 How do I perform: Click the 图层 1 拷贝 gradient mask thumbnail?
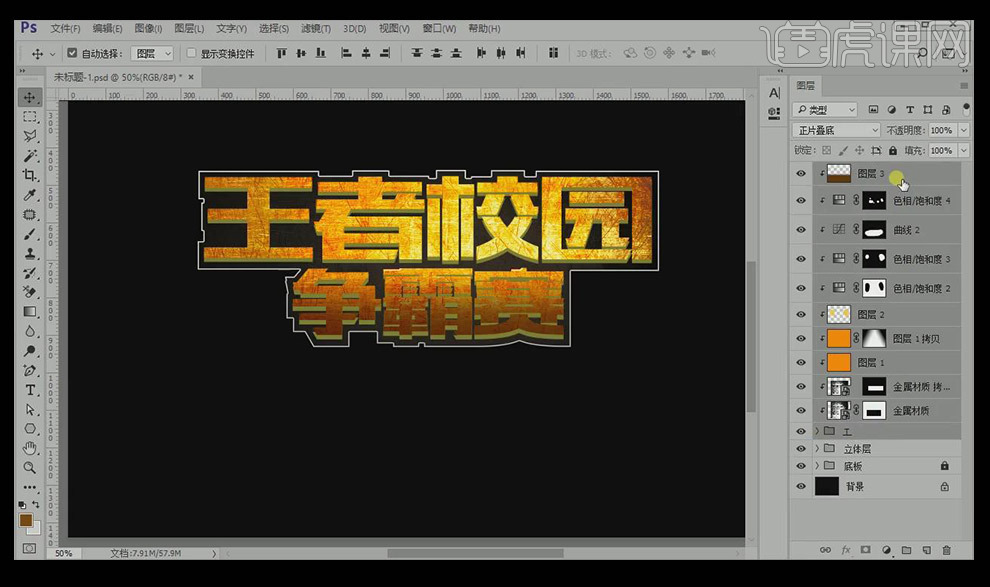tap(874, 338)
